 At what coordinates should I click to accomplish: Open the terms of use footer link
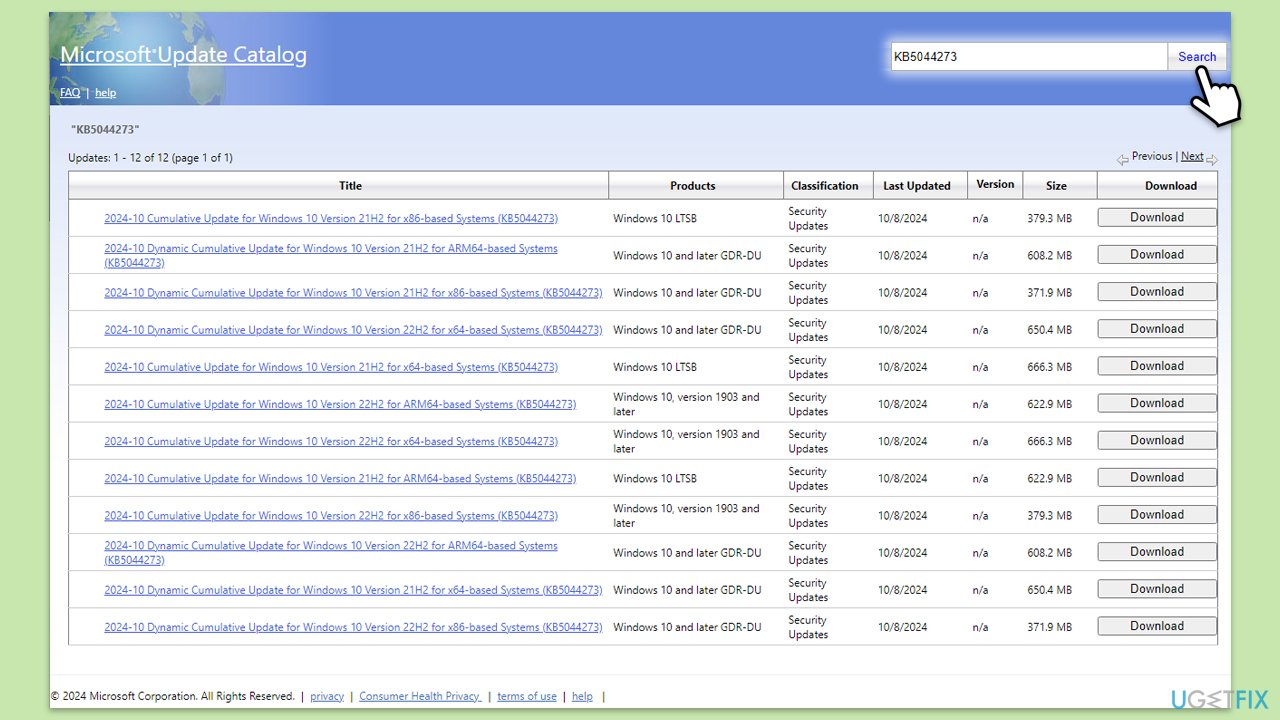pyautogui.click(x=527, y=696)
